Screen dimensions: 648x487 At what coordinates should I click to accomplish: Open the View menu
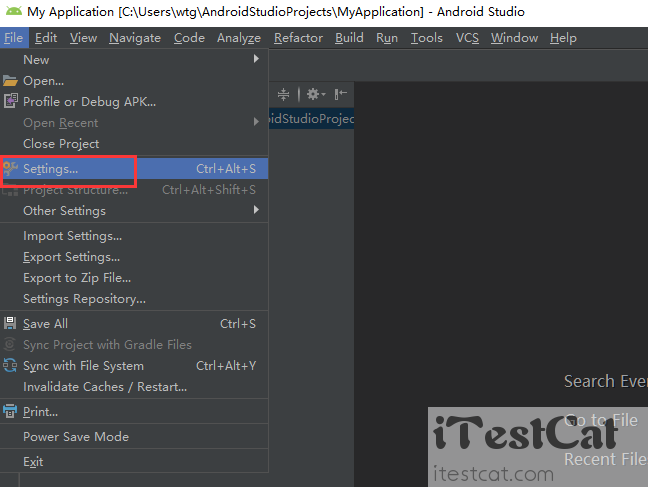pos(83,38)
